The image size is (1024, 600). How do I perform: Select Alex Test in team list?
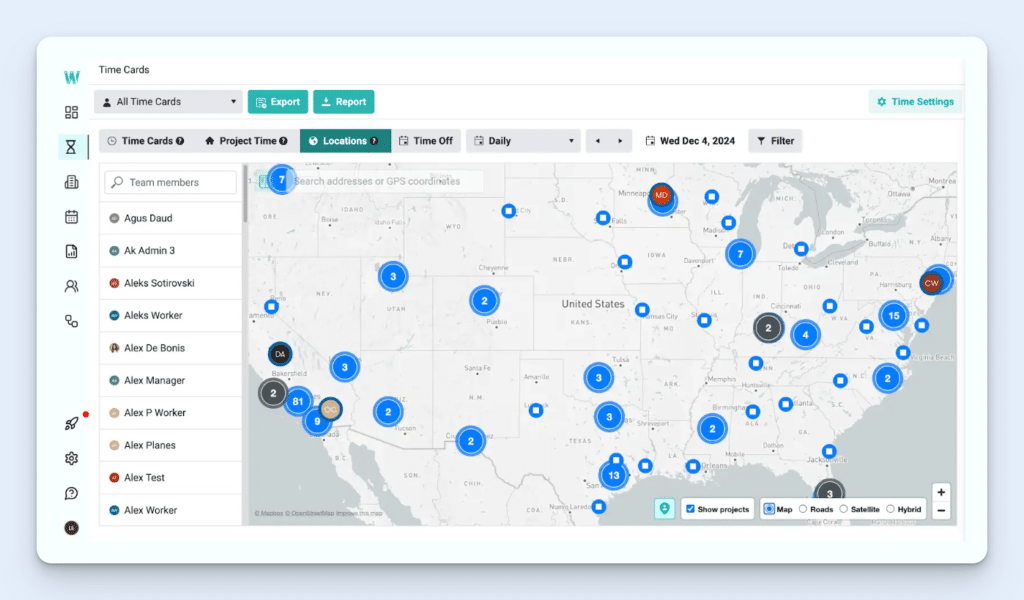[170, 477]
